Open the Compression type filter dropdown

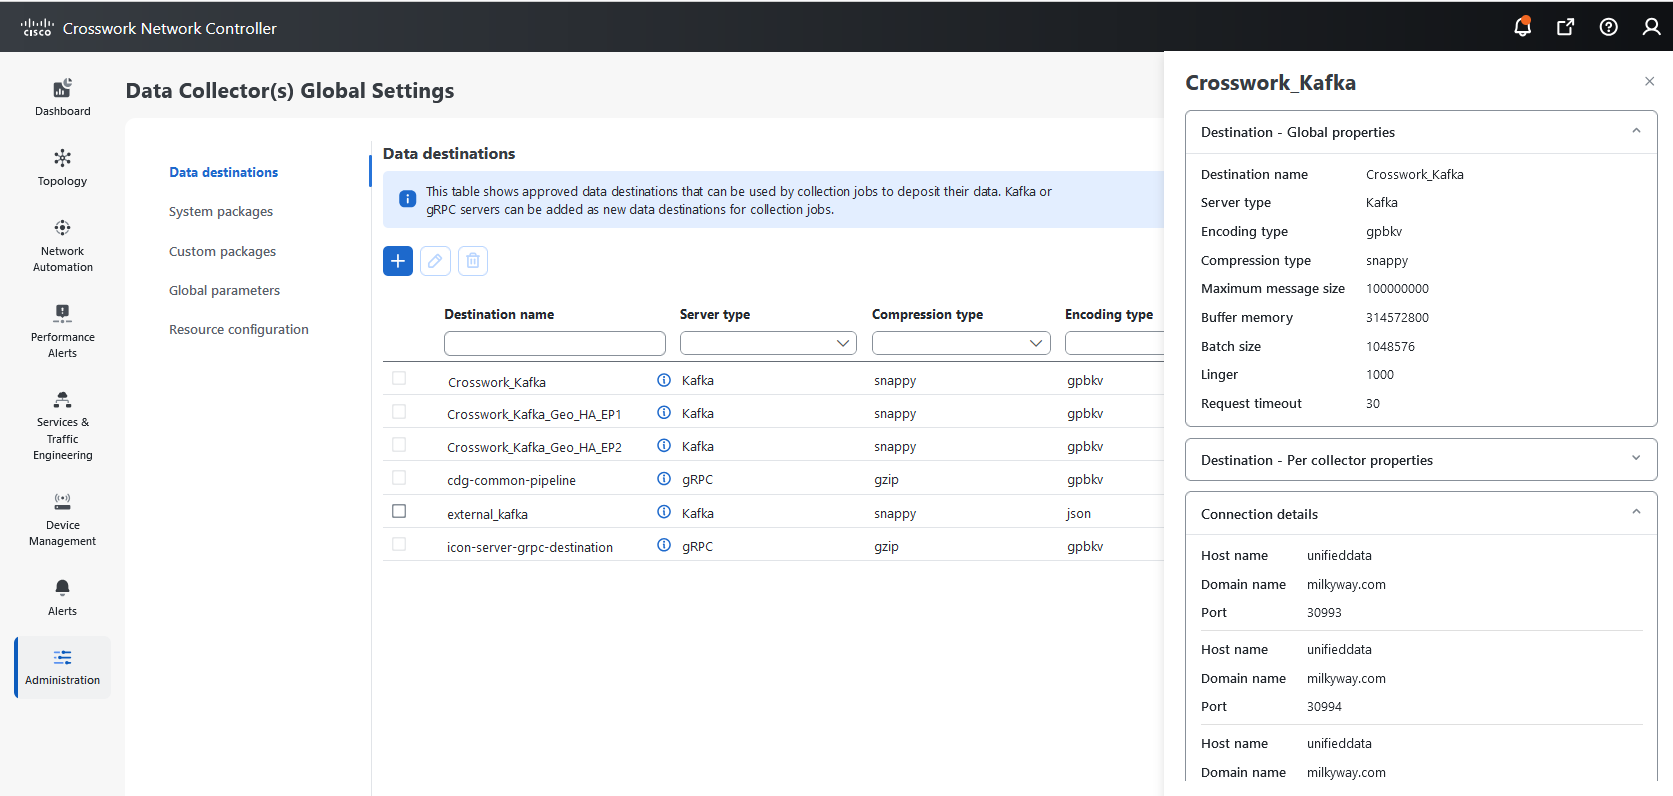tap(961, 343)
